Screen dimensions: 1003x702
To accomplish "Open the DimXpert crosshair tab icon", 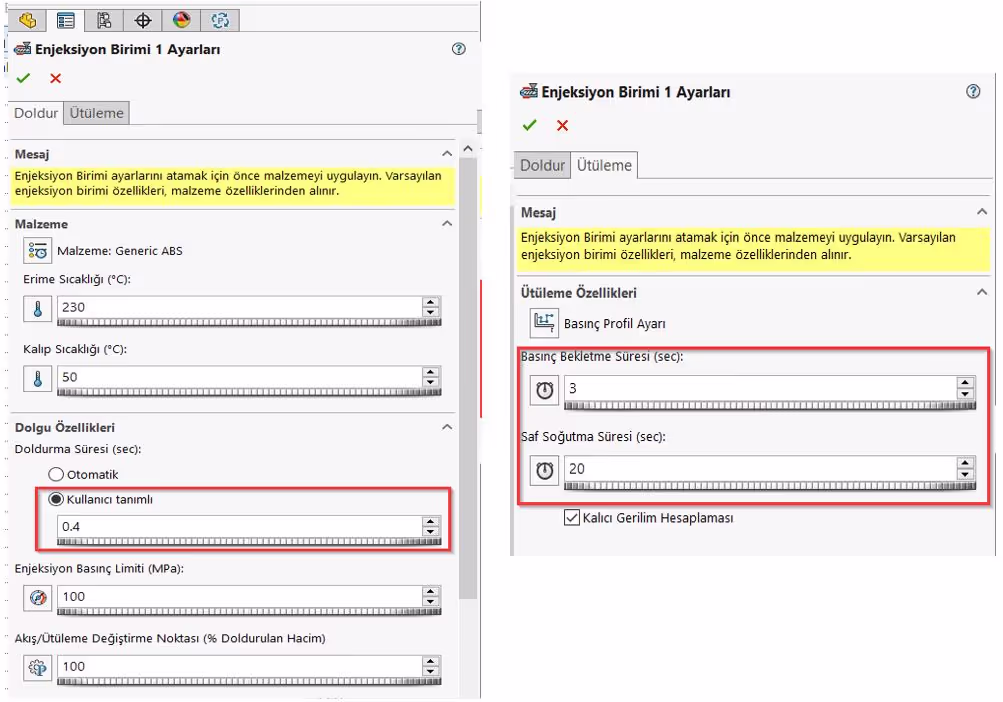I will point(143,20).
